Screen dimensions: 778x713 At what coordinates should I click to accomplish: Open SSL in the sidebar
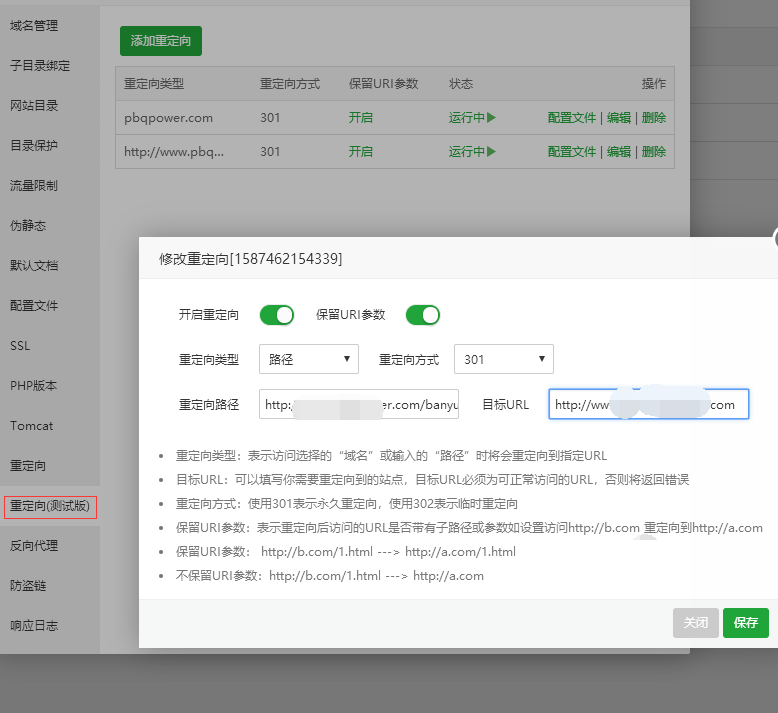point(20,346)
